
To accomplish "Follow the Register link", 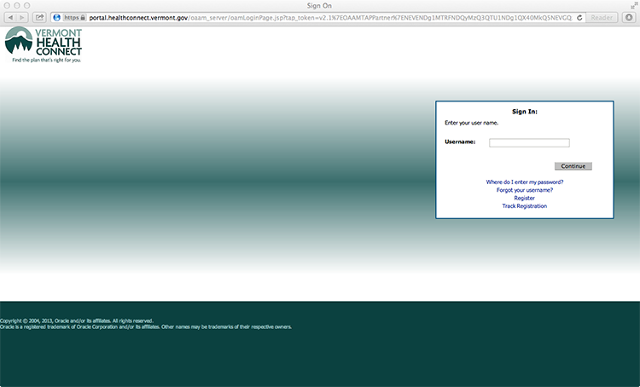I will pos(524,198).
